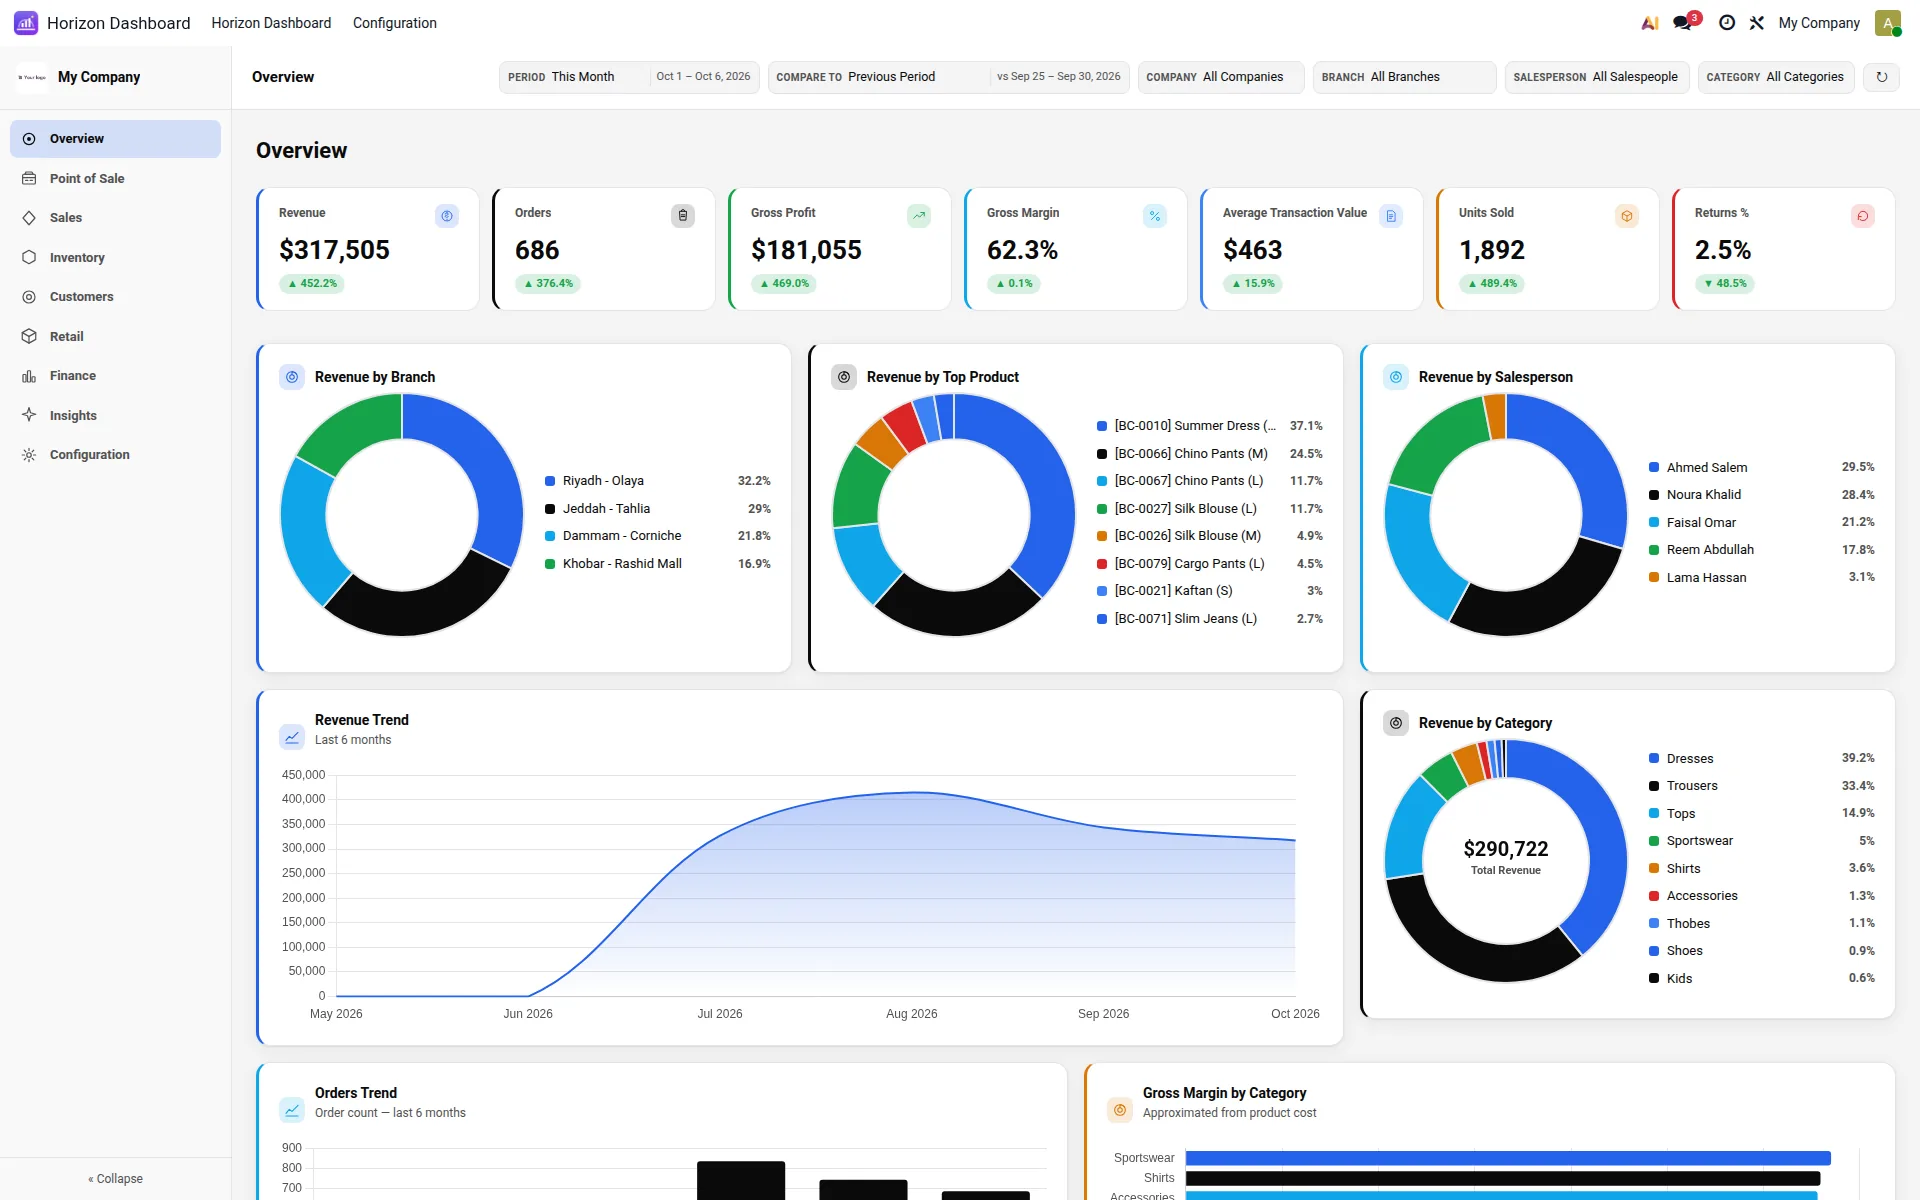Image resolution: width=1920 pixels, height=1200 pixels.
Task: Open the chat messages icon with badge
Action: (1683, 23)
